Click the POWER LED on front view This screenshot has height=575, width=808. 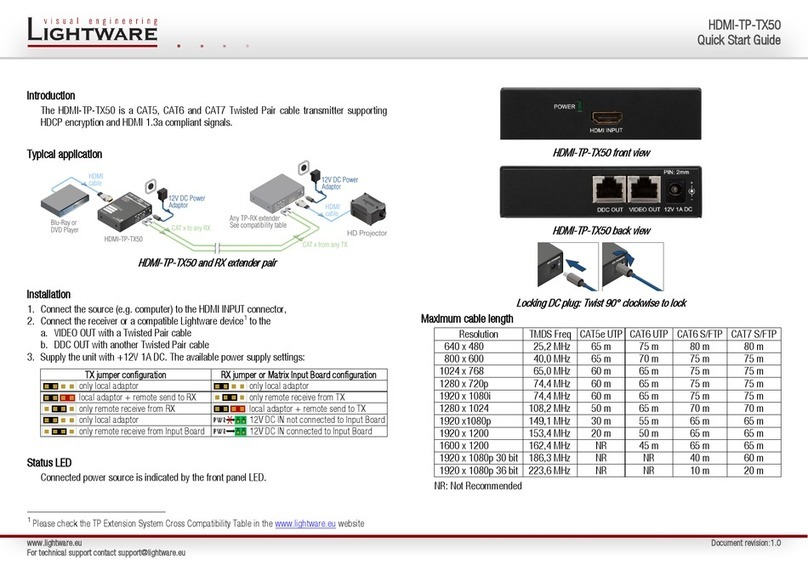(580, 106)
